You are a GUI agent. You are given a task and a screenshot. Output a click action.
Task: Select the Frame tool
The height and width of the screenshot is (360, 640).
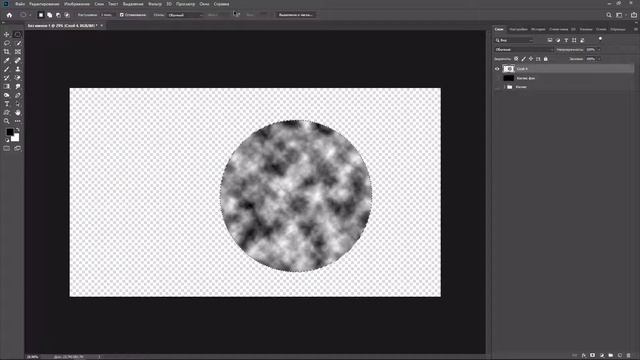tap(18, 52)
